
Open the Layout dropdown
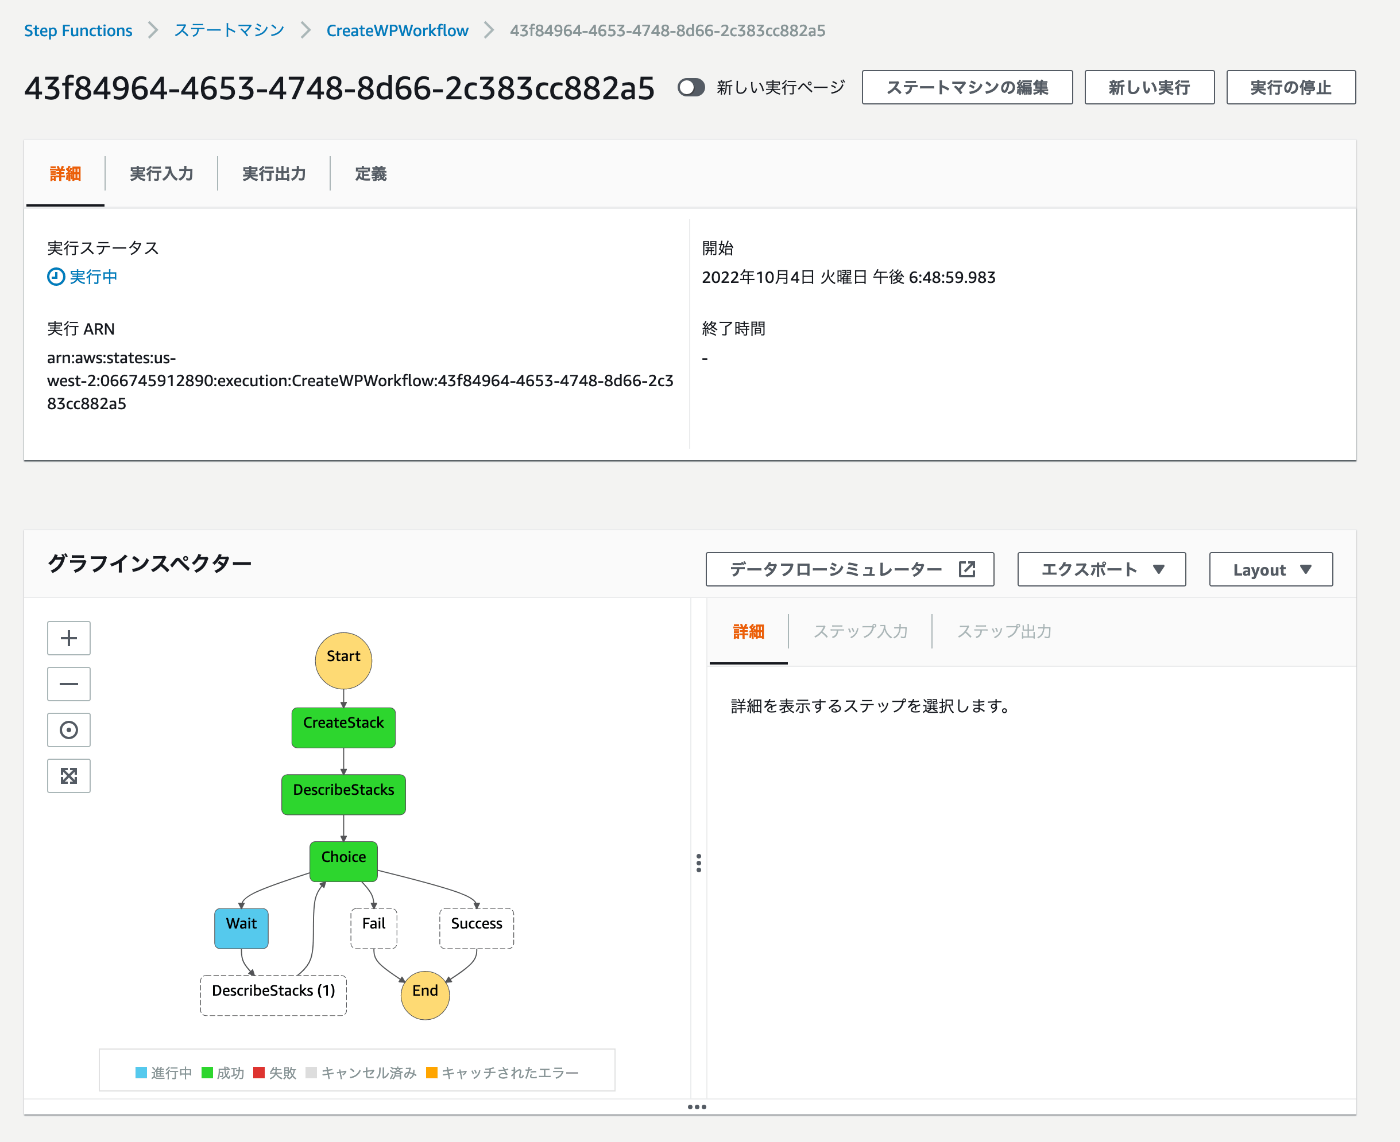[x=1270, y=569]
